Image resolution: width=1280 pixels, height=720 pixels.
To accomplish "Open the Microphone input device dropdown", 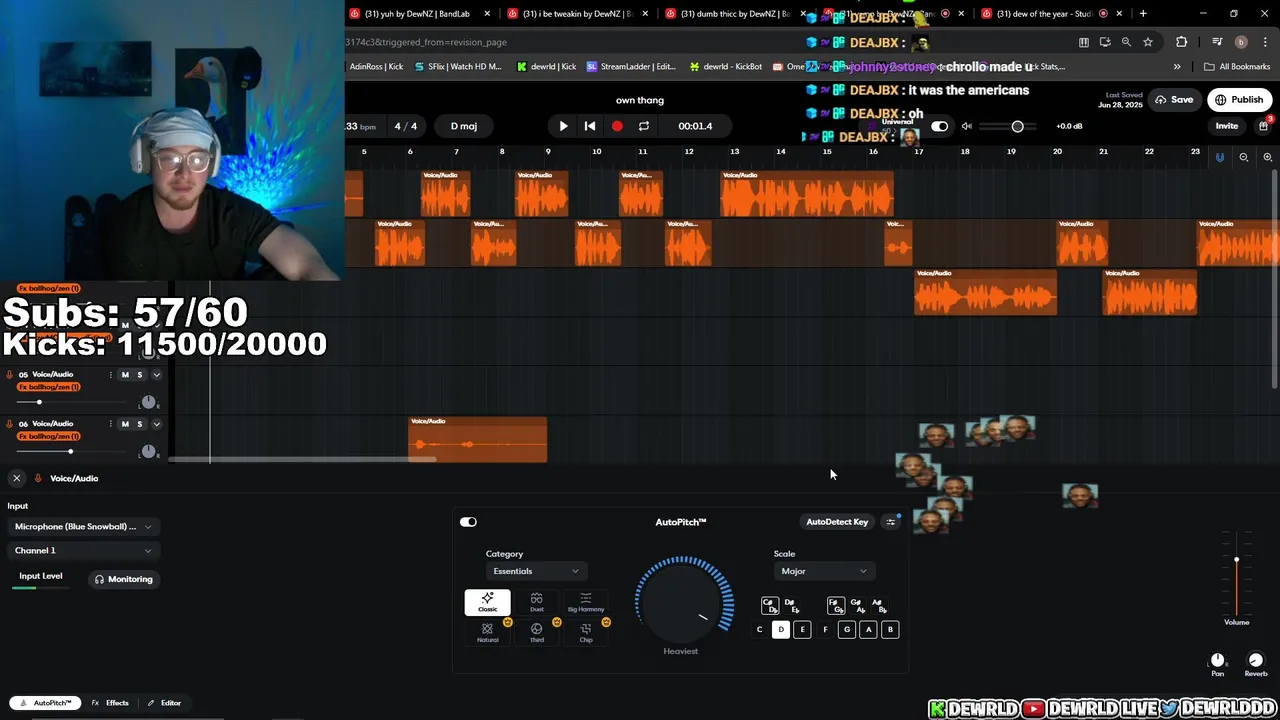I will pyautogui.click(x=83, y=527).
